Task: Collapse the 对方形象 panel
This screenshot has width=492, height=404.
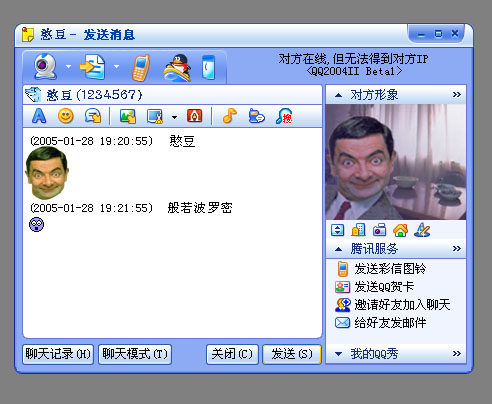Action: [x=338, y=95]
